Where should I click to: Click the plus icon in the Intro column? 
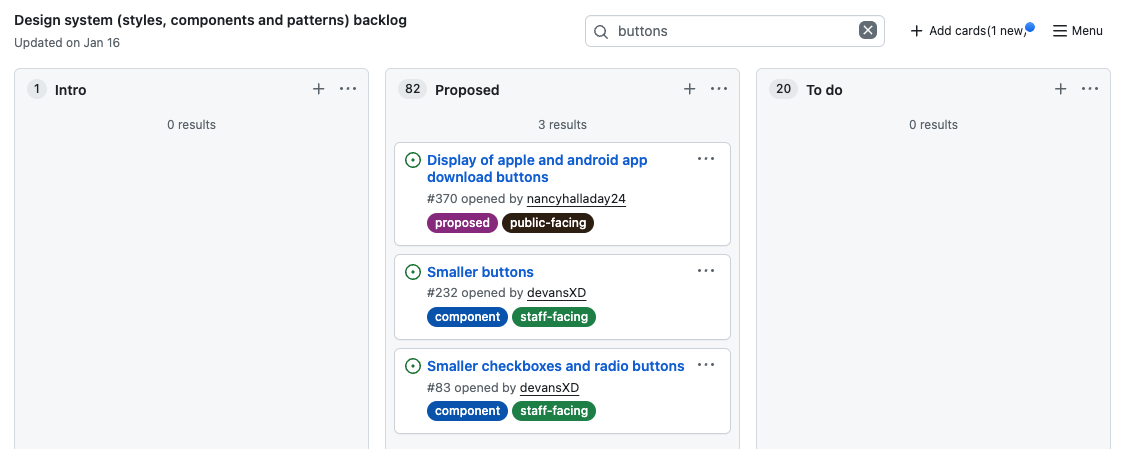[319, 89]
